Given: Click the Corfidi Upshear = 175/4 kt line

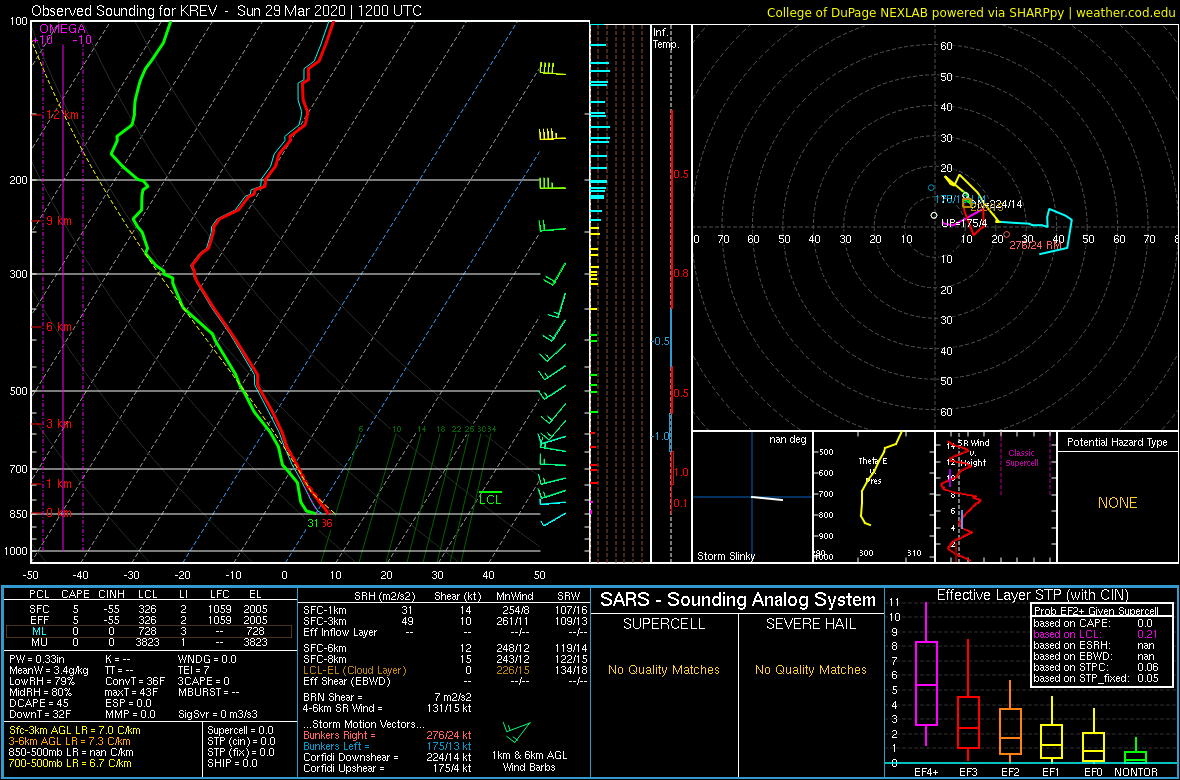Looking at the screenshot, I should [387, 768].
